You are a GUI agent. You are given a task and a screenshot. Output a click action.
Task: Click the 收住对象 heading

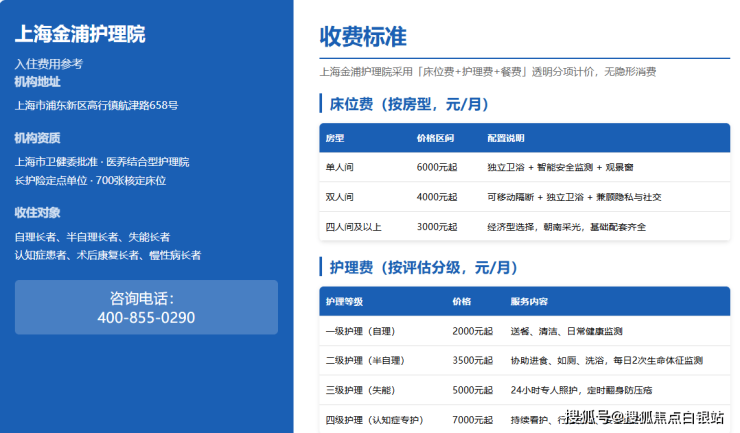[x=38, y=212]
